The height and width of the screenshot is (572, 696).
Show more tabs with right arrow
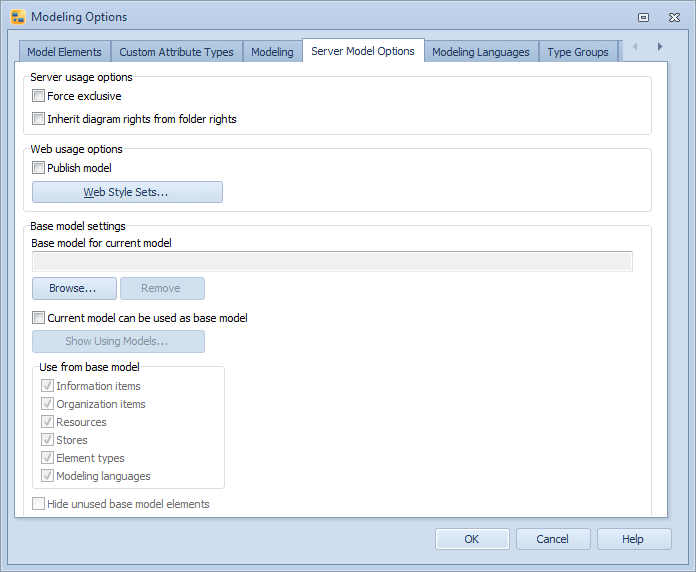click(660, 47)
